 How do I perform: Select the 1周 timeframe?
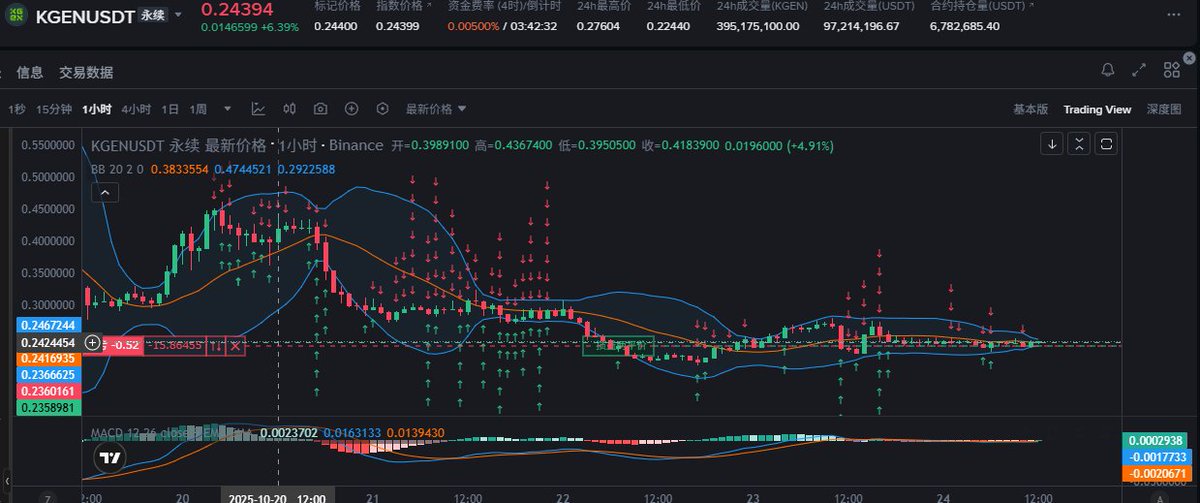click(198, 109)
